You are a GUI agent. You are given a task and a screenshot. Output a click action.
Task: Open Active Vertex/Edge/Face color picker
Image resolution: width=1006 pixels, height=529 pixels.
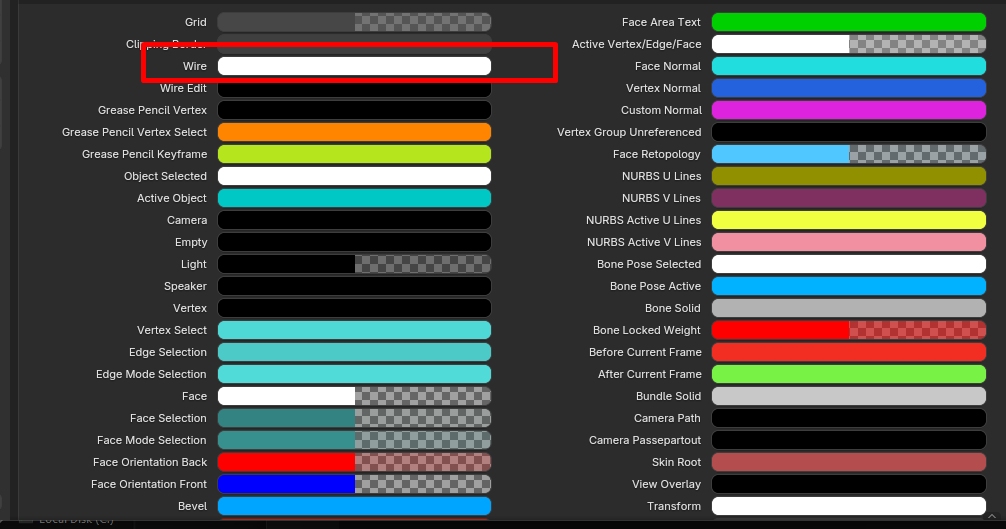pyautogui.click(x=849, y=44)
